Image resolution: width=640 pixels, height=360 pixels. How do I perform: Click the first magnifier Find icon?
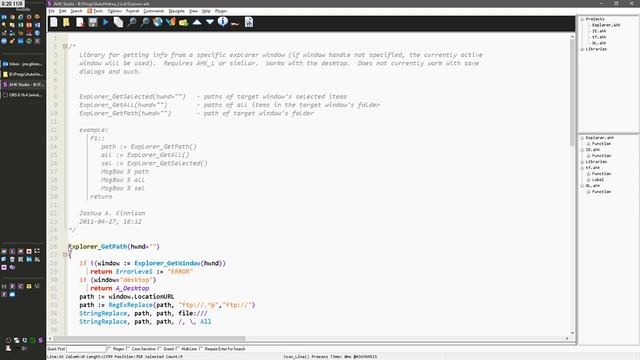[x=132, y=22]
